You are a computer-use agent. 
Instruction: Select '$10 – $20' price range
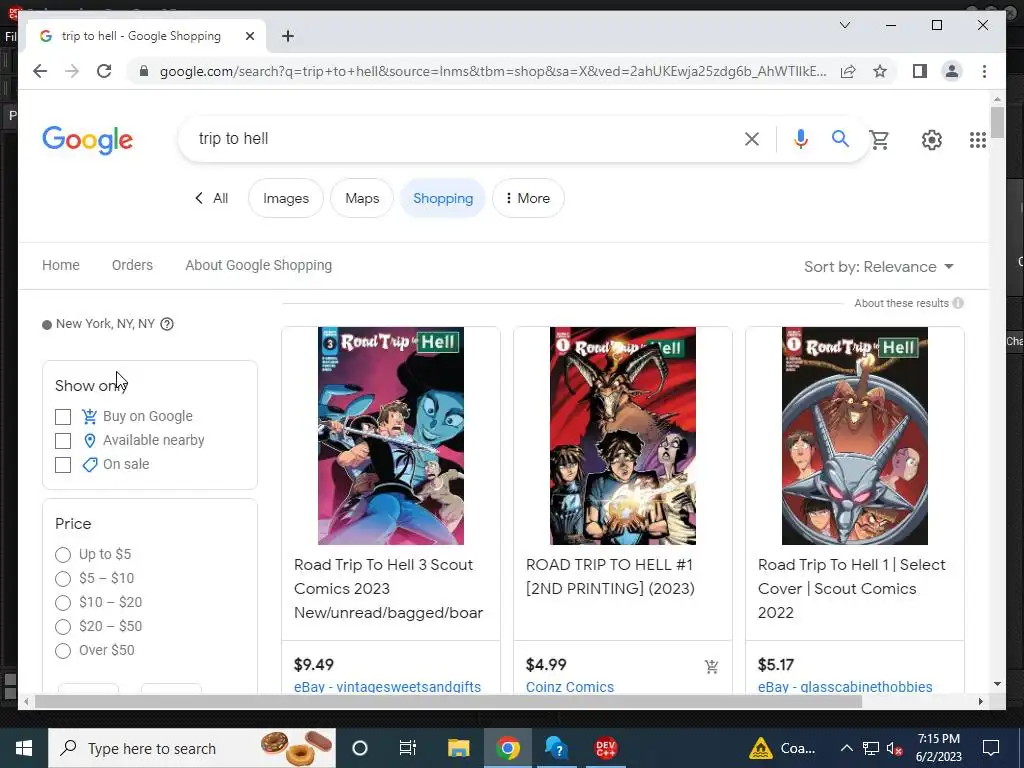click(63, 603)
